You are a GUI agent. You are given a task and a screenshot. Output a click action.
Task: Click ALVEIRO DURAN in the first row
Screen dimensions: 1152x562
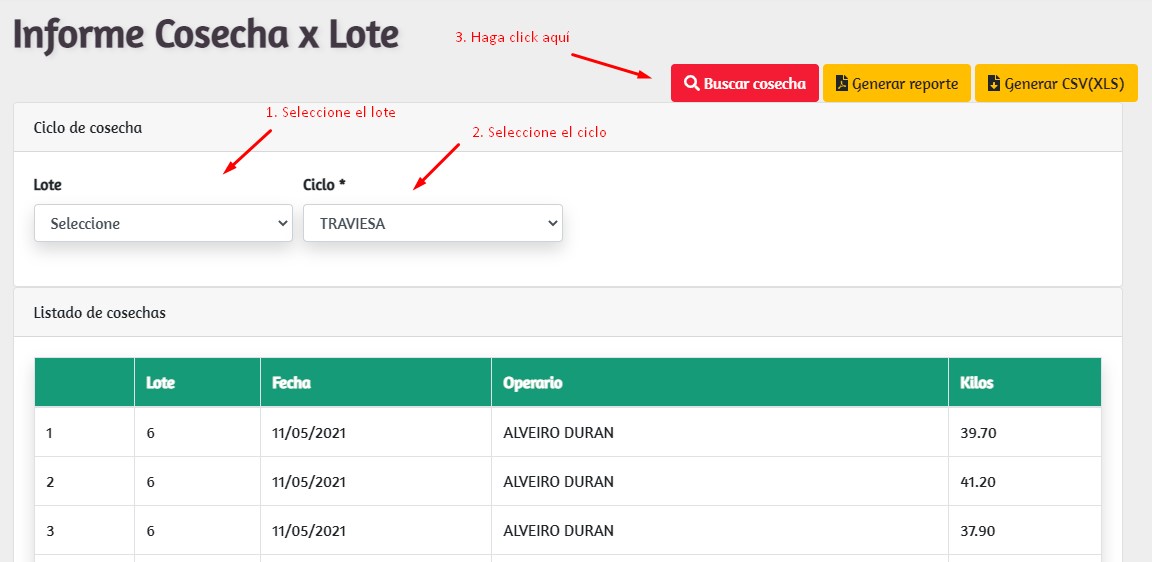[558, 433]
